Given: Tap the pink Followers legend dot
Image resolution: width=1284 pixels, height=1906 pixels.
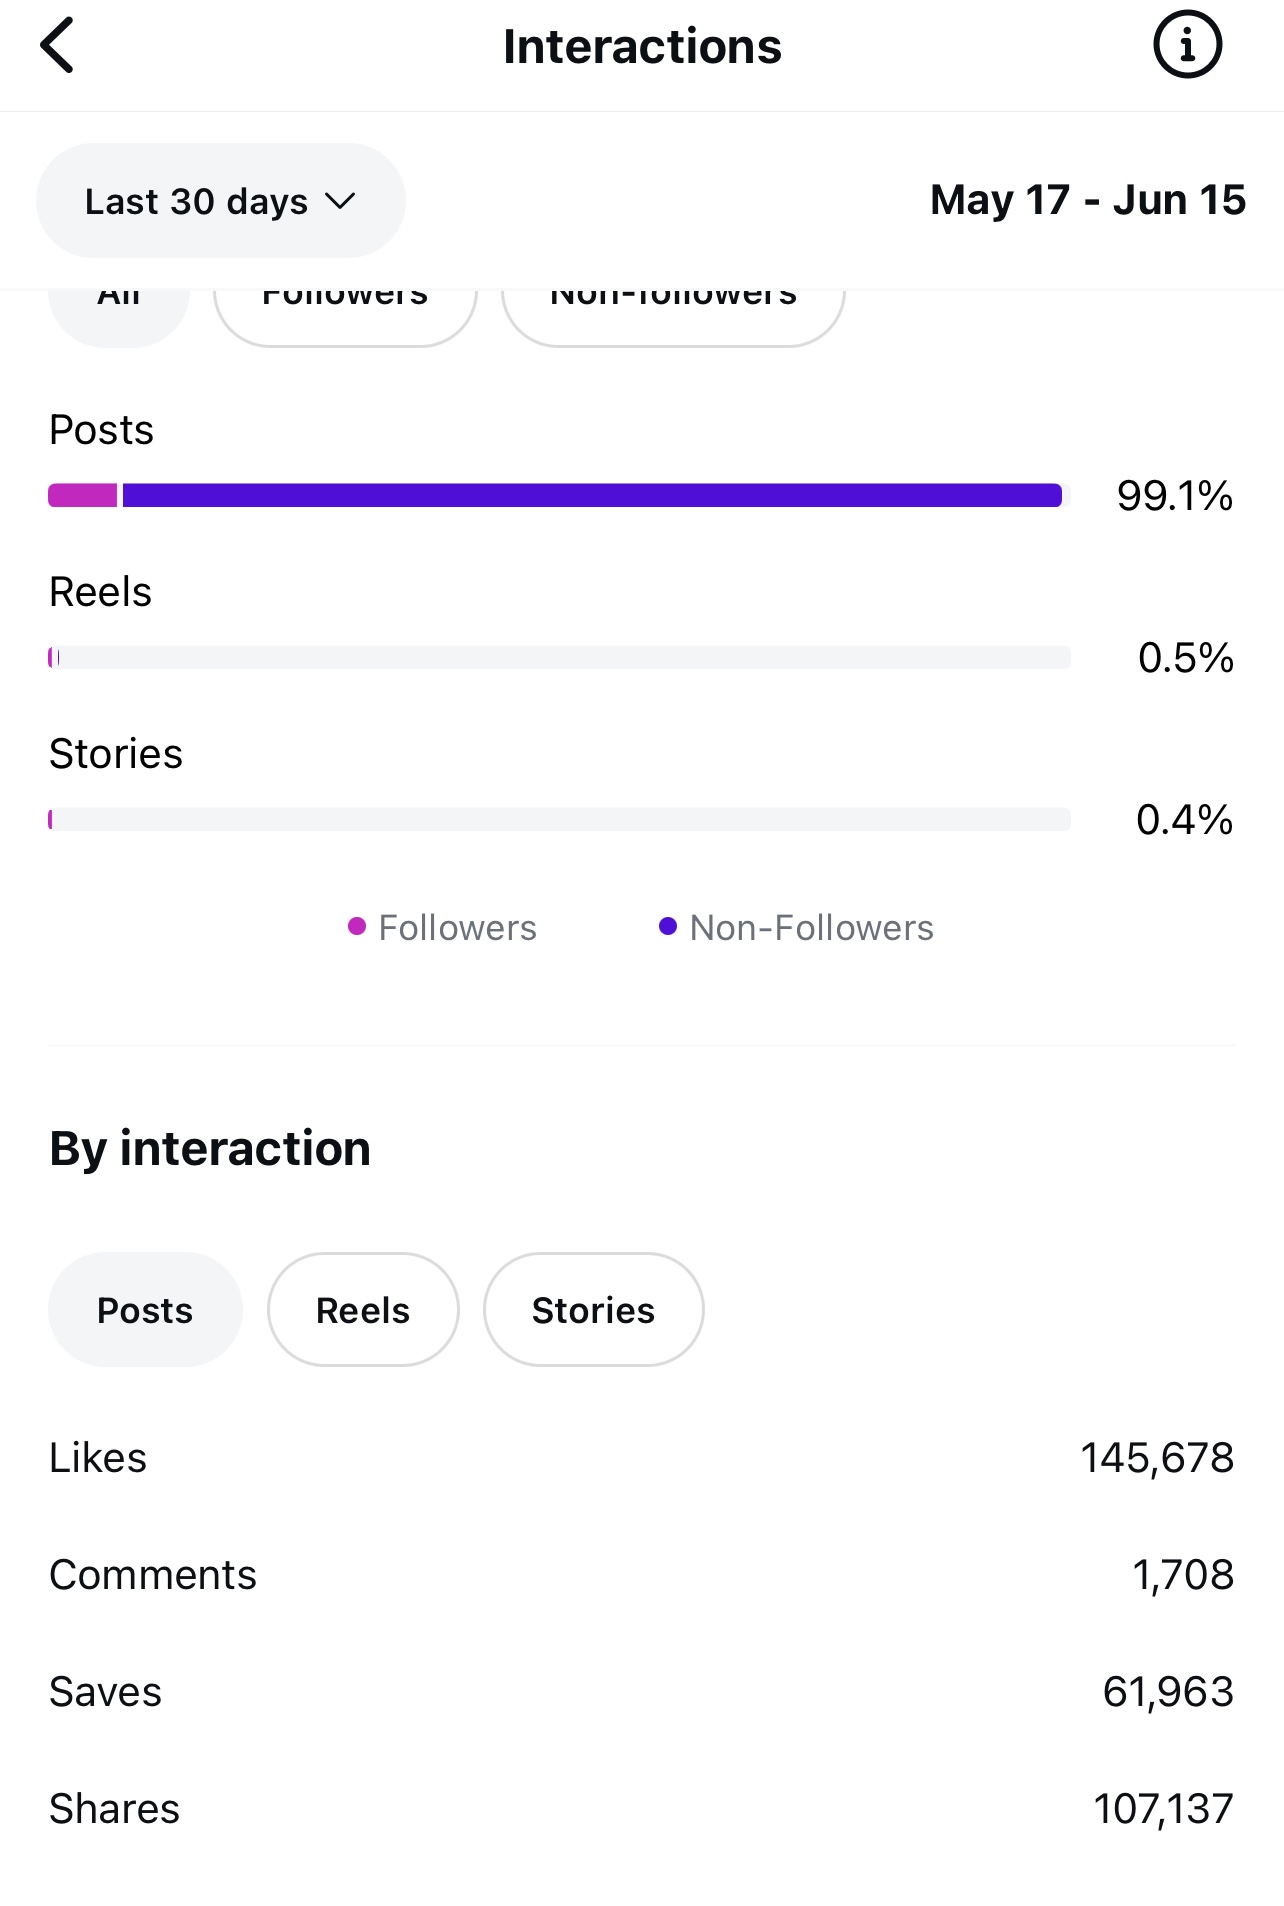Looking at the screenshot, I should coord(357,927).
